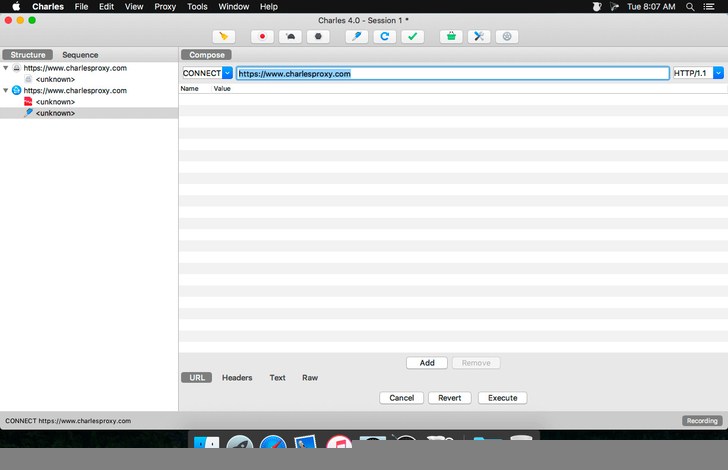Open the HTTP/1.1 version dropdown
The height and width of the screenshot is (470, 728).
point(716,73)
